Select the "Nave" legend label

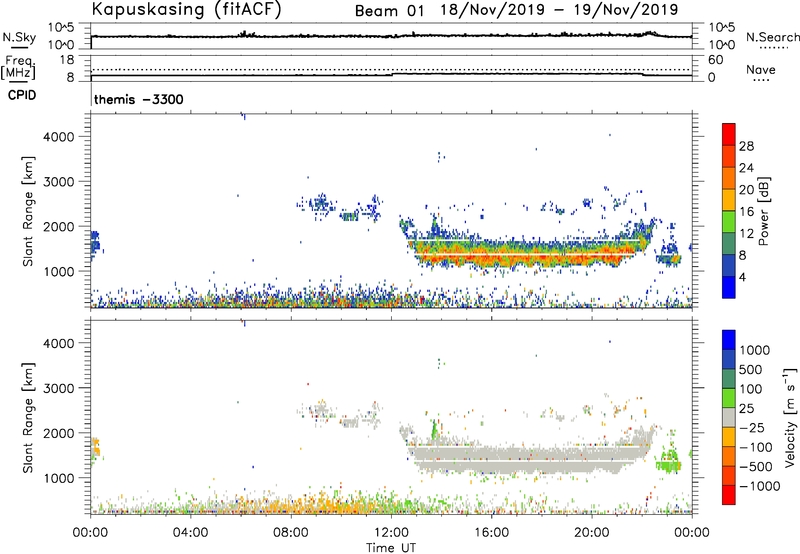(x=761, y=69)
